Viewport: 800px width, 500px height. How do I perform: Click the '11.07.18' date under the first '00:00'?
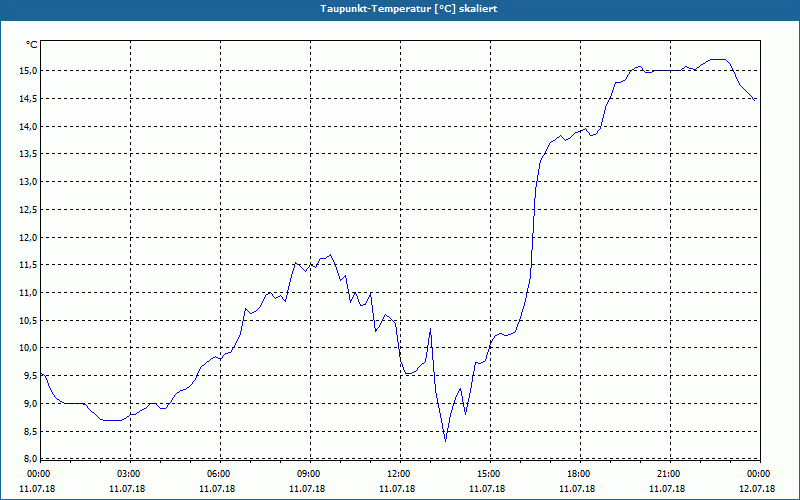pos(37,489)
